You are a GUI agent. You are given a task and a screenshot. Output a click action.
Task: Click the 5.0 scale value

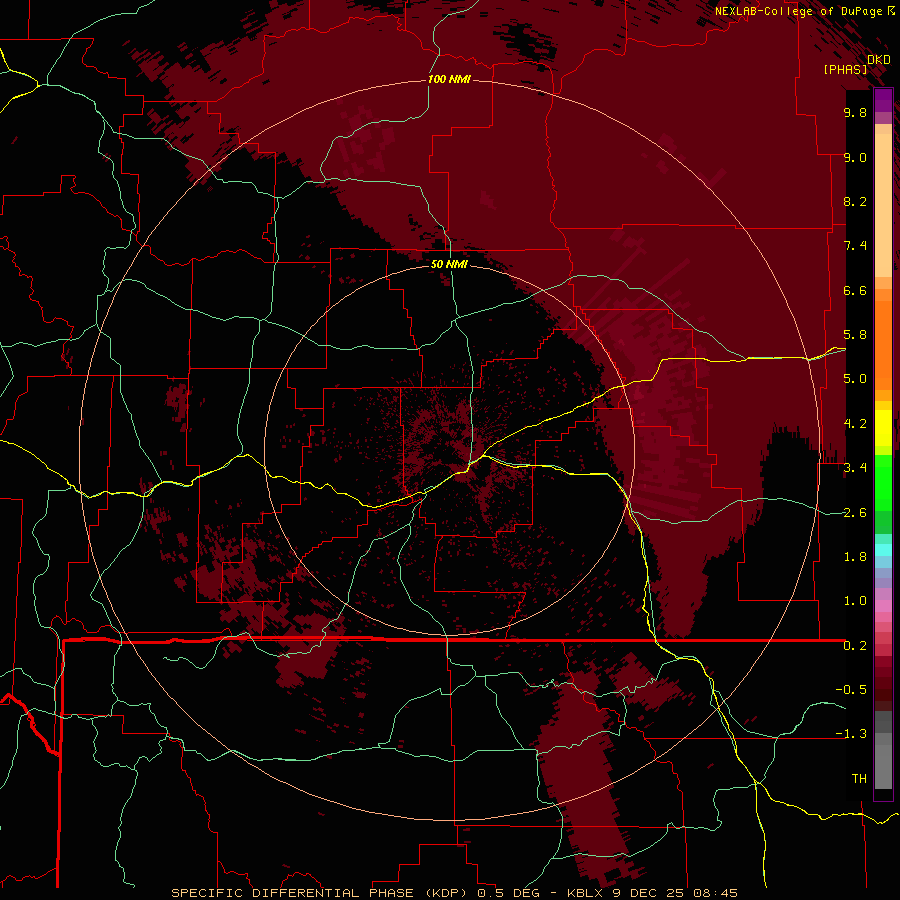point(855,379)
